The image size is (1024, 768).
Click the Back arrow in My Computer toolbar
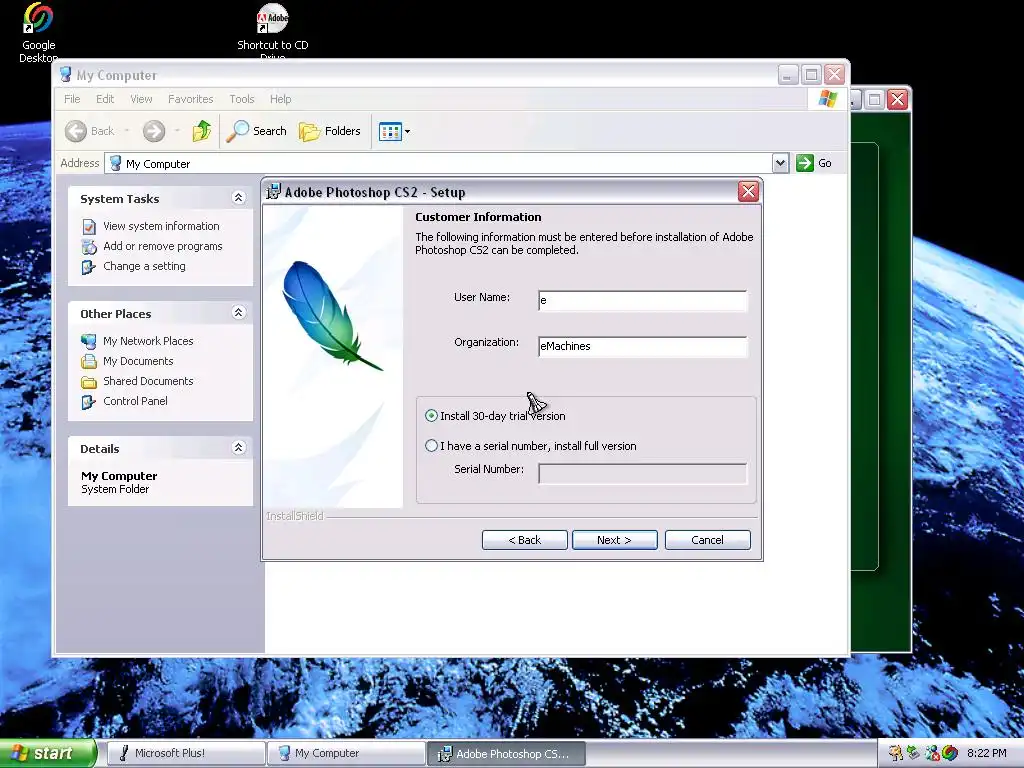[x=76, y=131]
